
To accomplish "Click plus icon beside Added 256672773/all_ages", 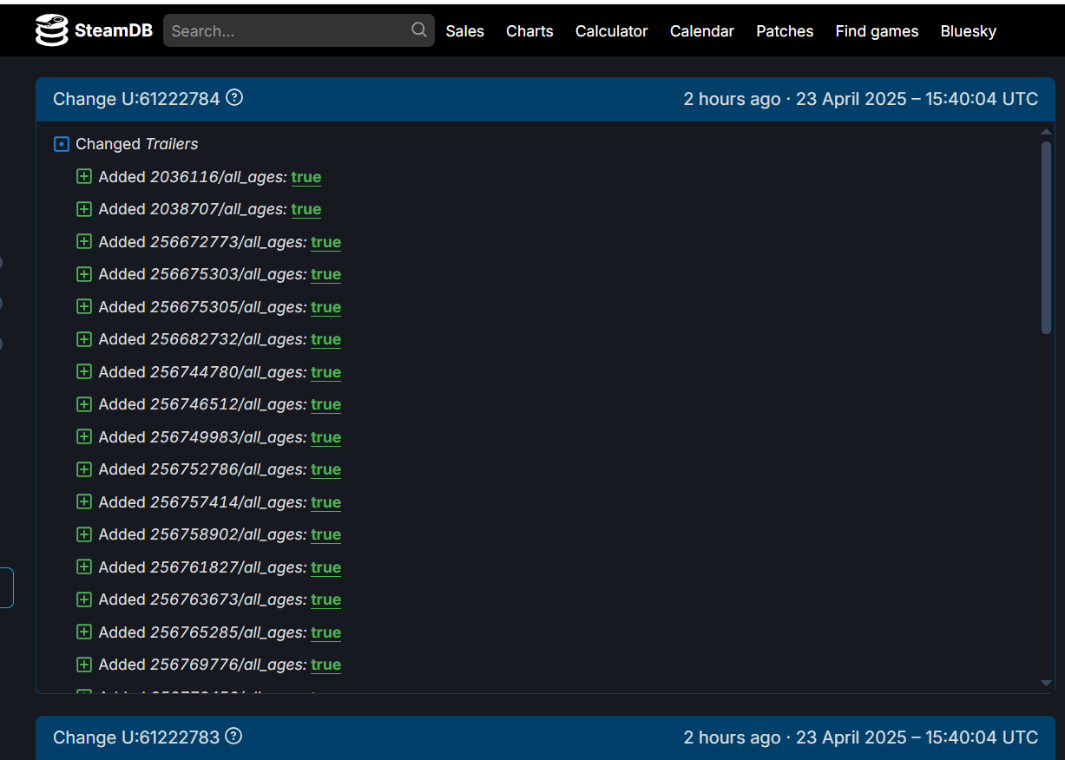I will tap(84, 242).
